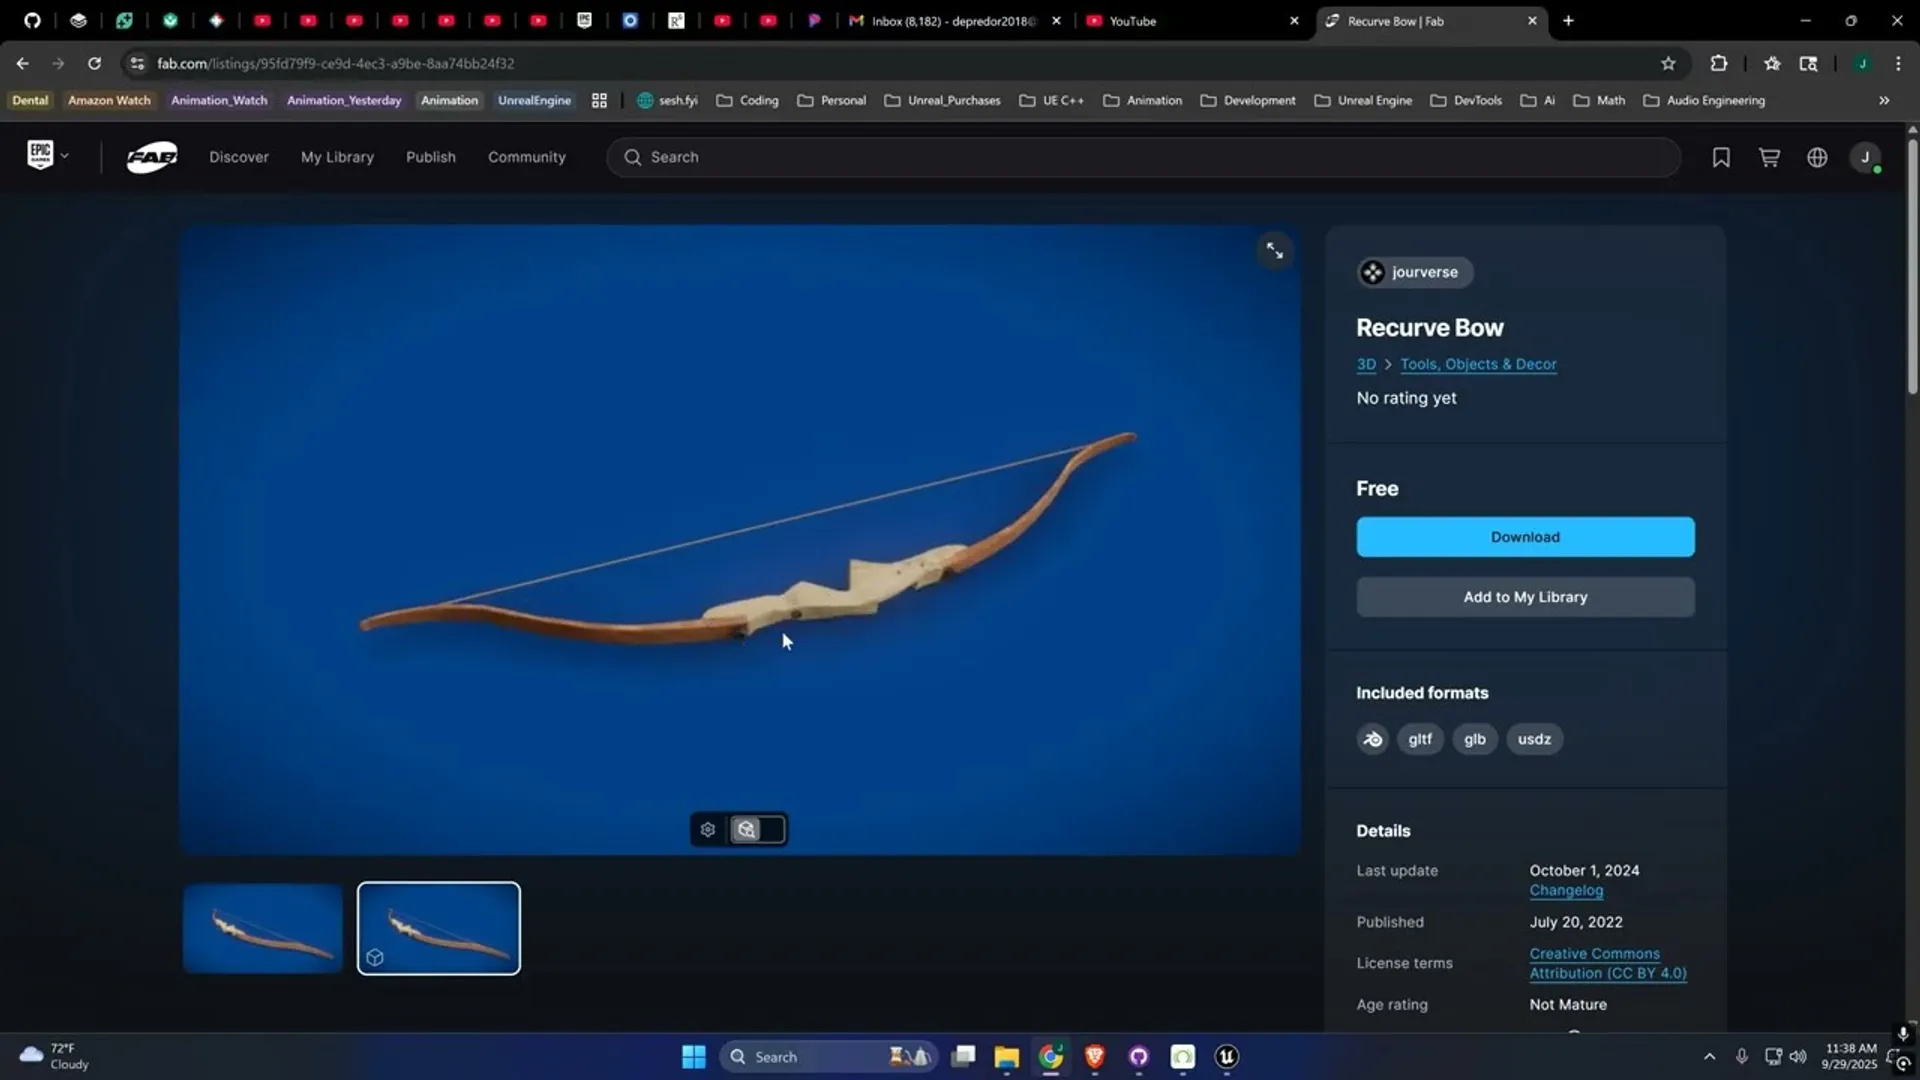Open the language globe icon

1817,157
